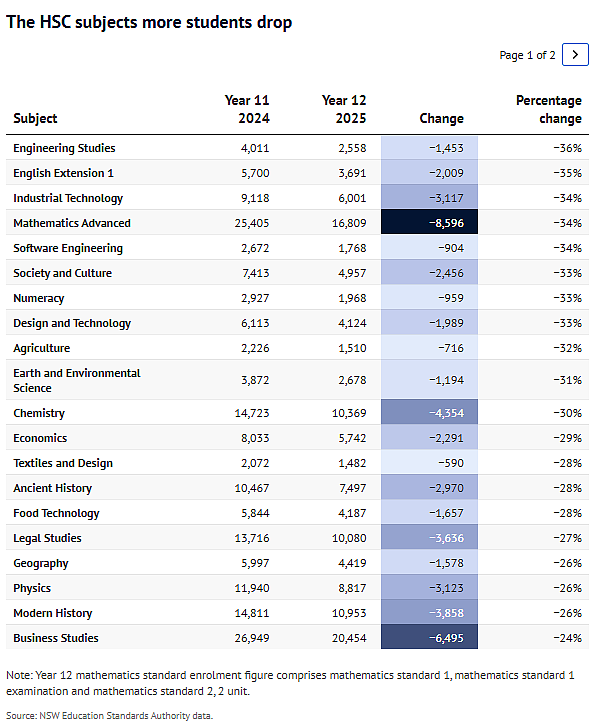Click the Change column header
The image size is (606, 728).
(442, 118)
